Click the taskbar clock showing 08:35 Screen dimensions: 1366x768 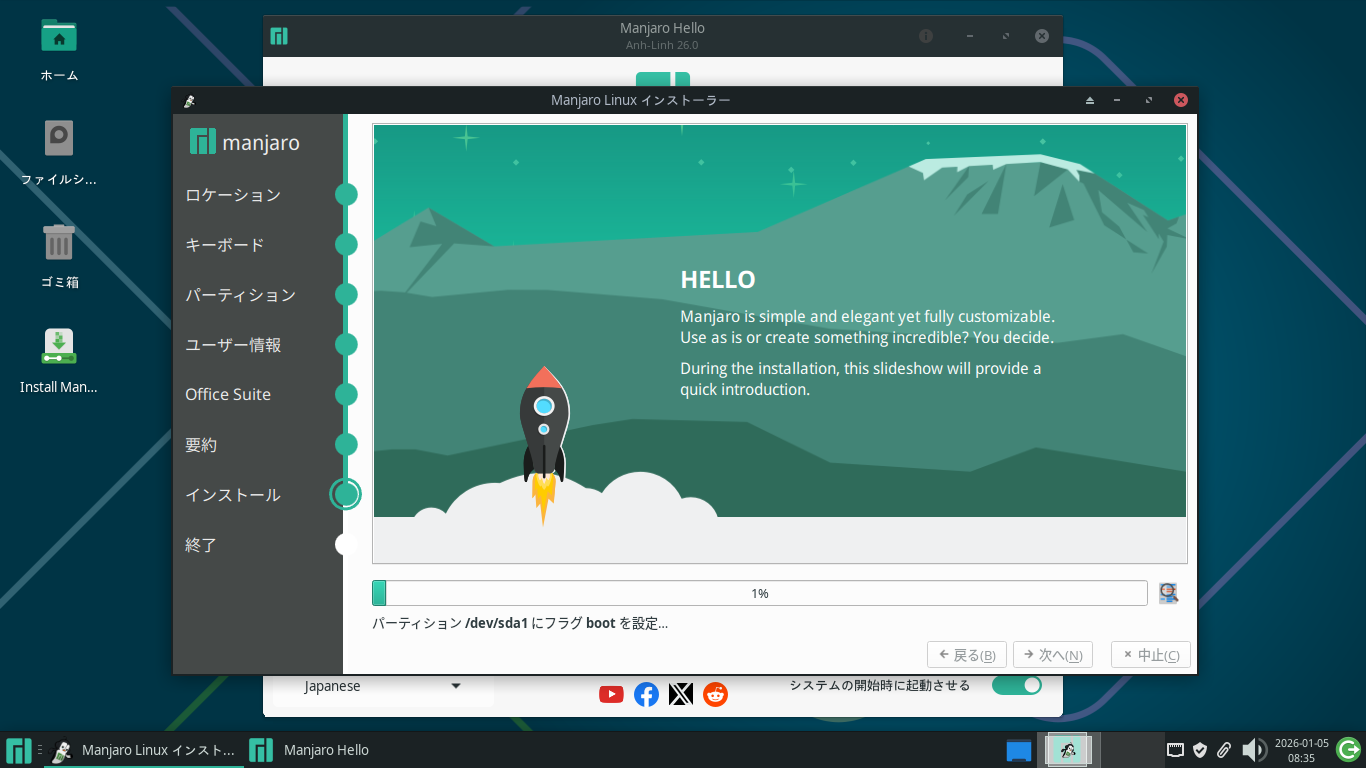tap(1301, 750)
